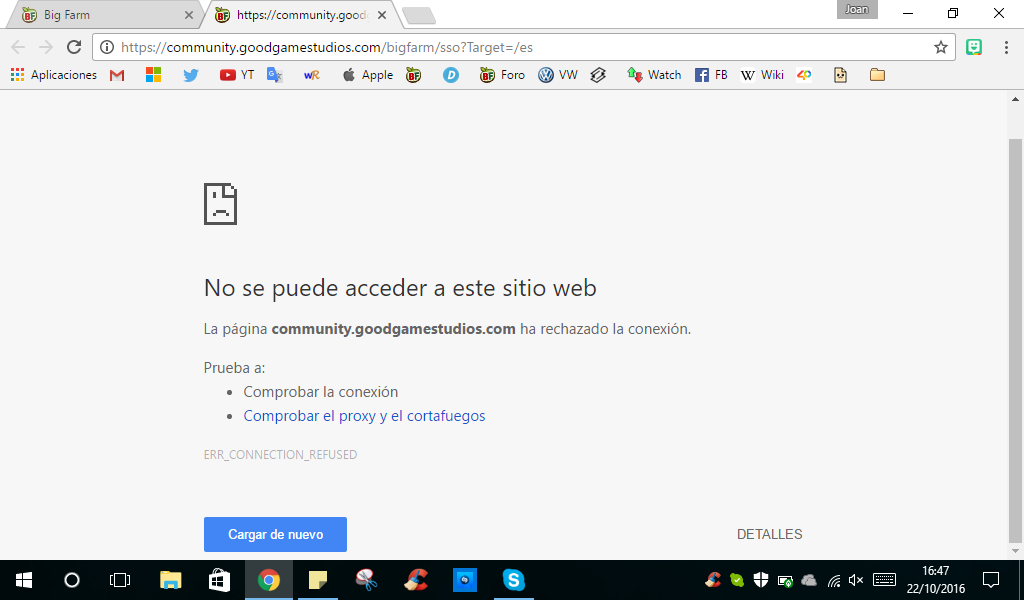1024x600 pixels.
Task: Open the colorful 40 bookmark icon
Action: (804, 75)
